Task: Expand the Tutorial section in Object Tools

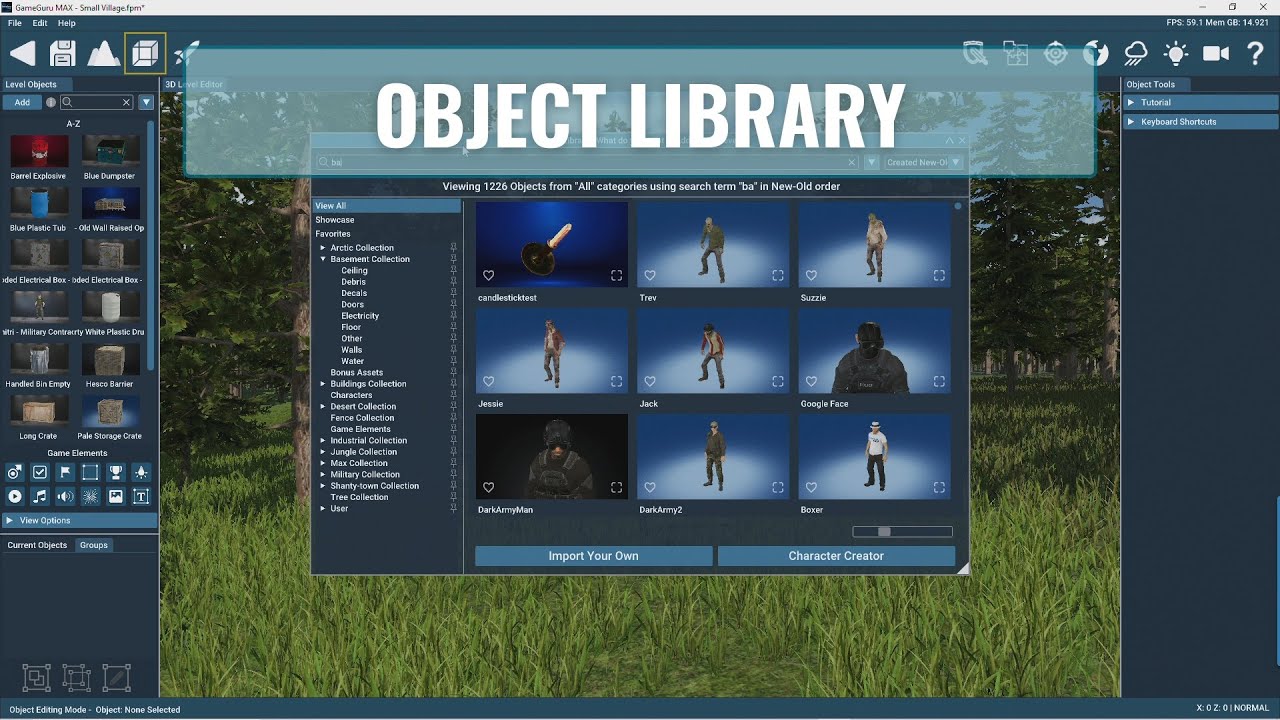Action: tap(1198, 102)
